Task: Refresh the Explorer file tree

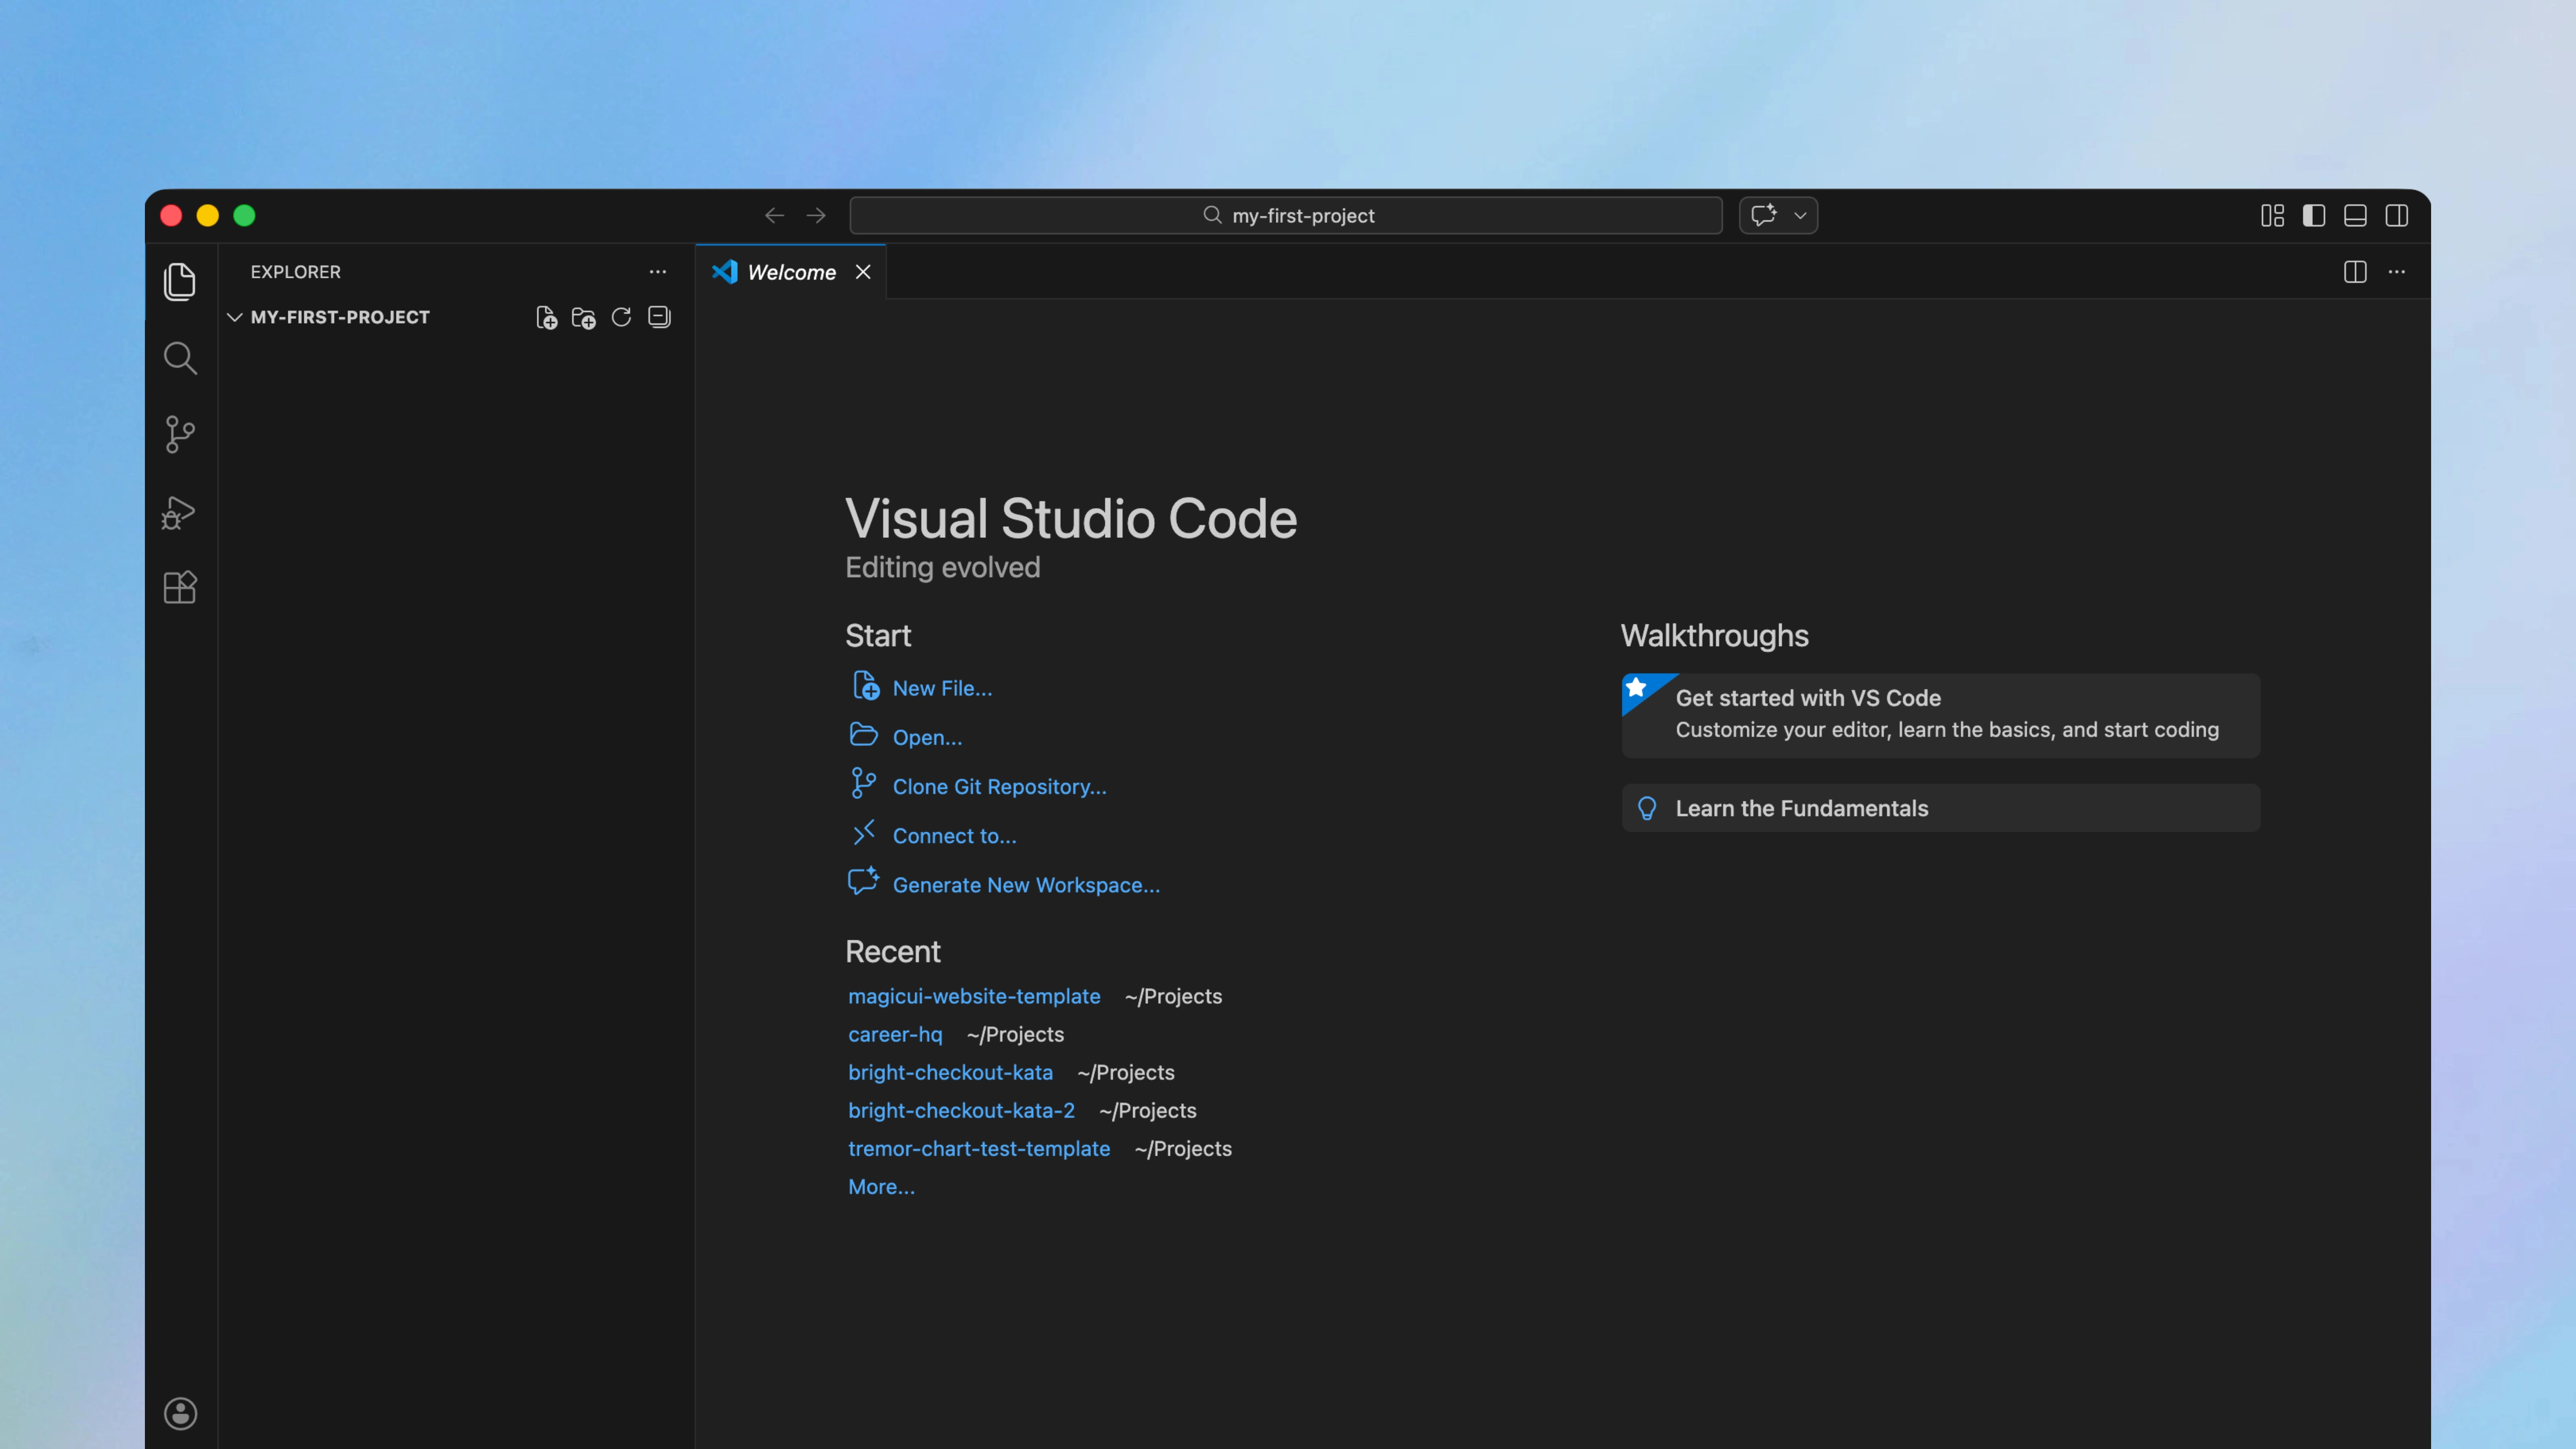Action: click(621, 318)
